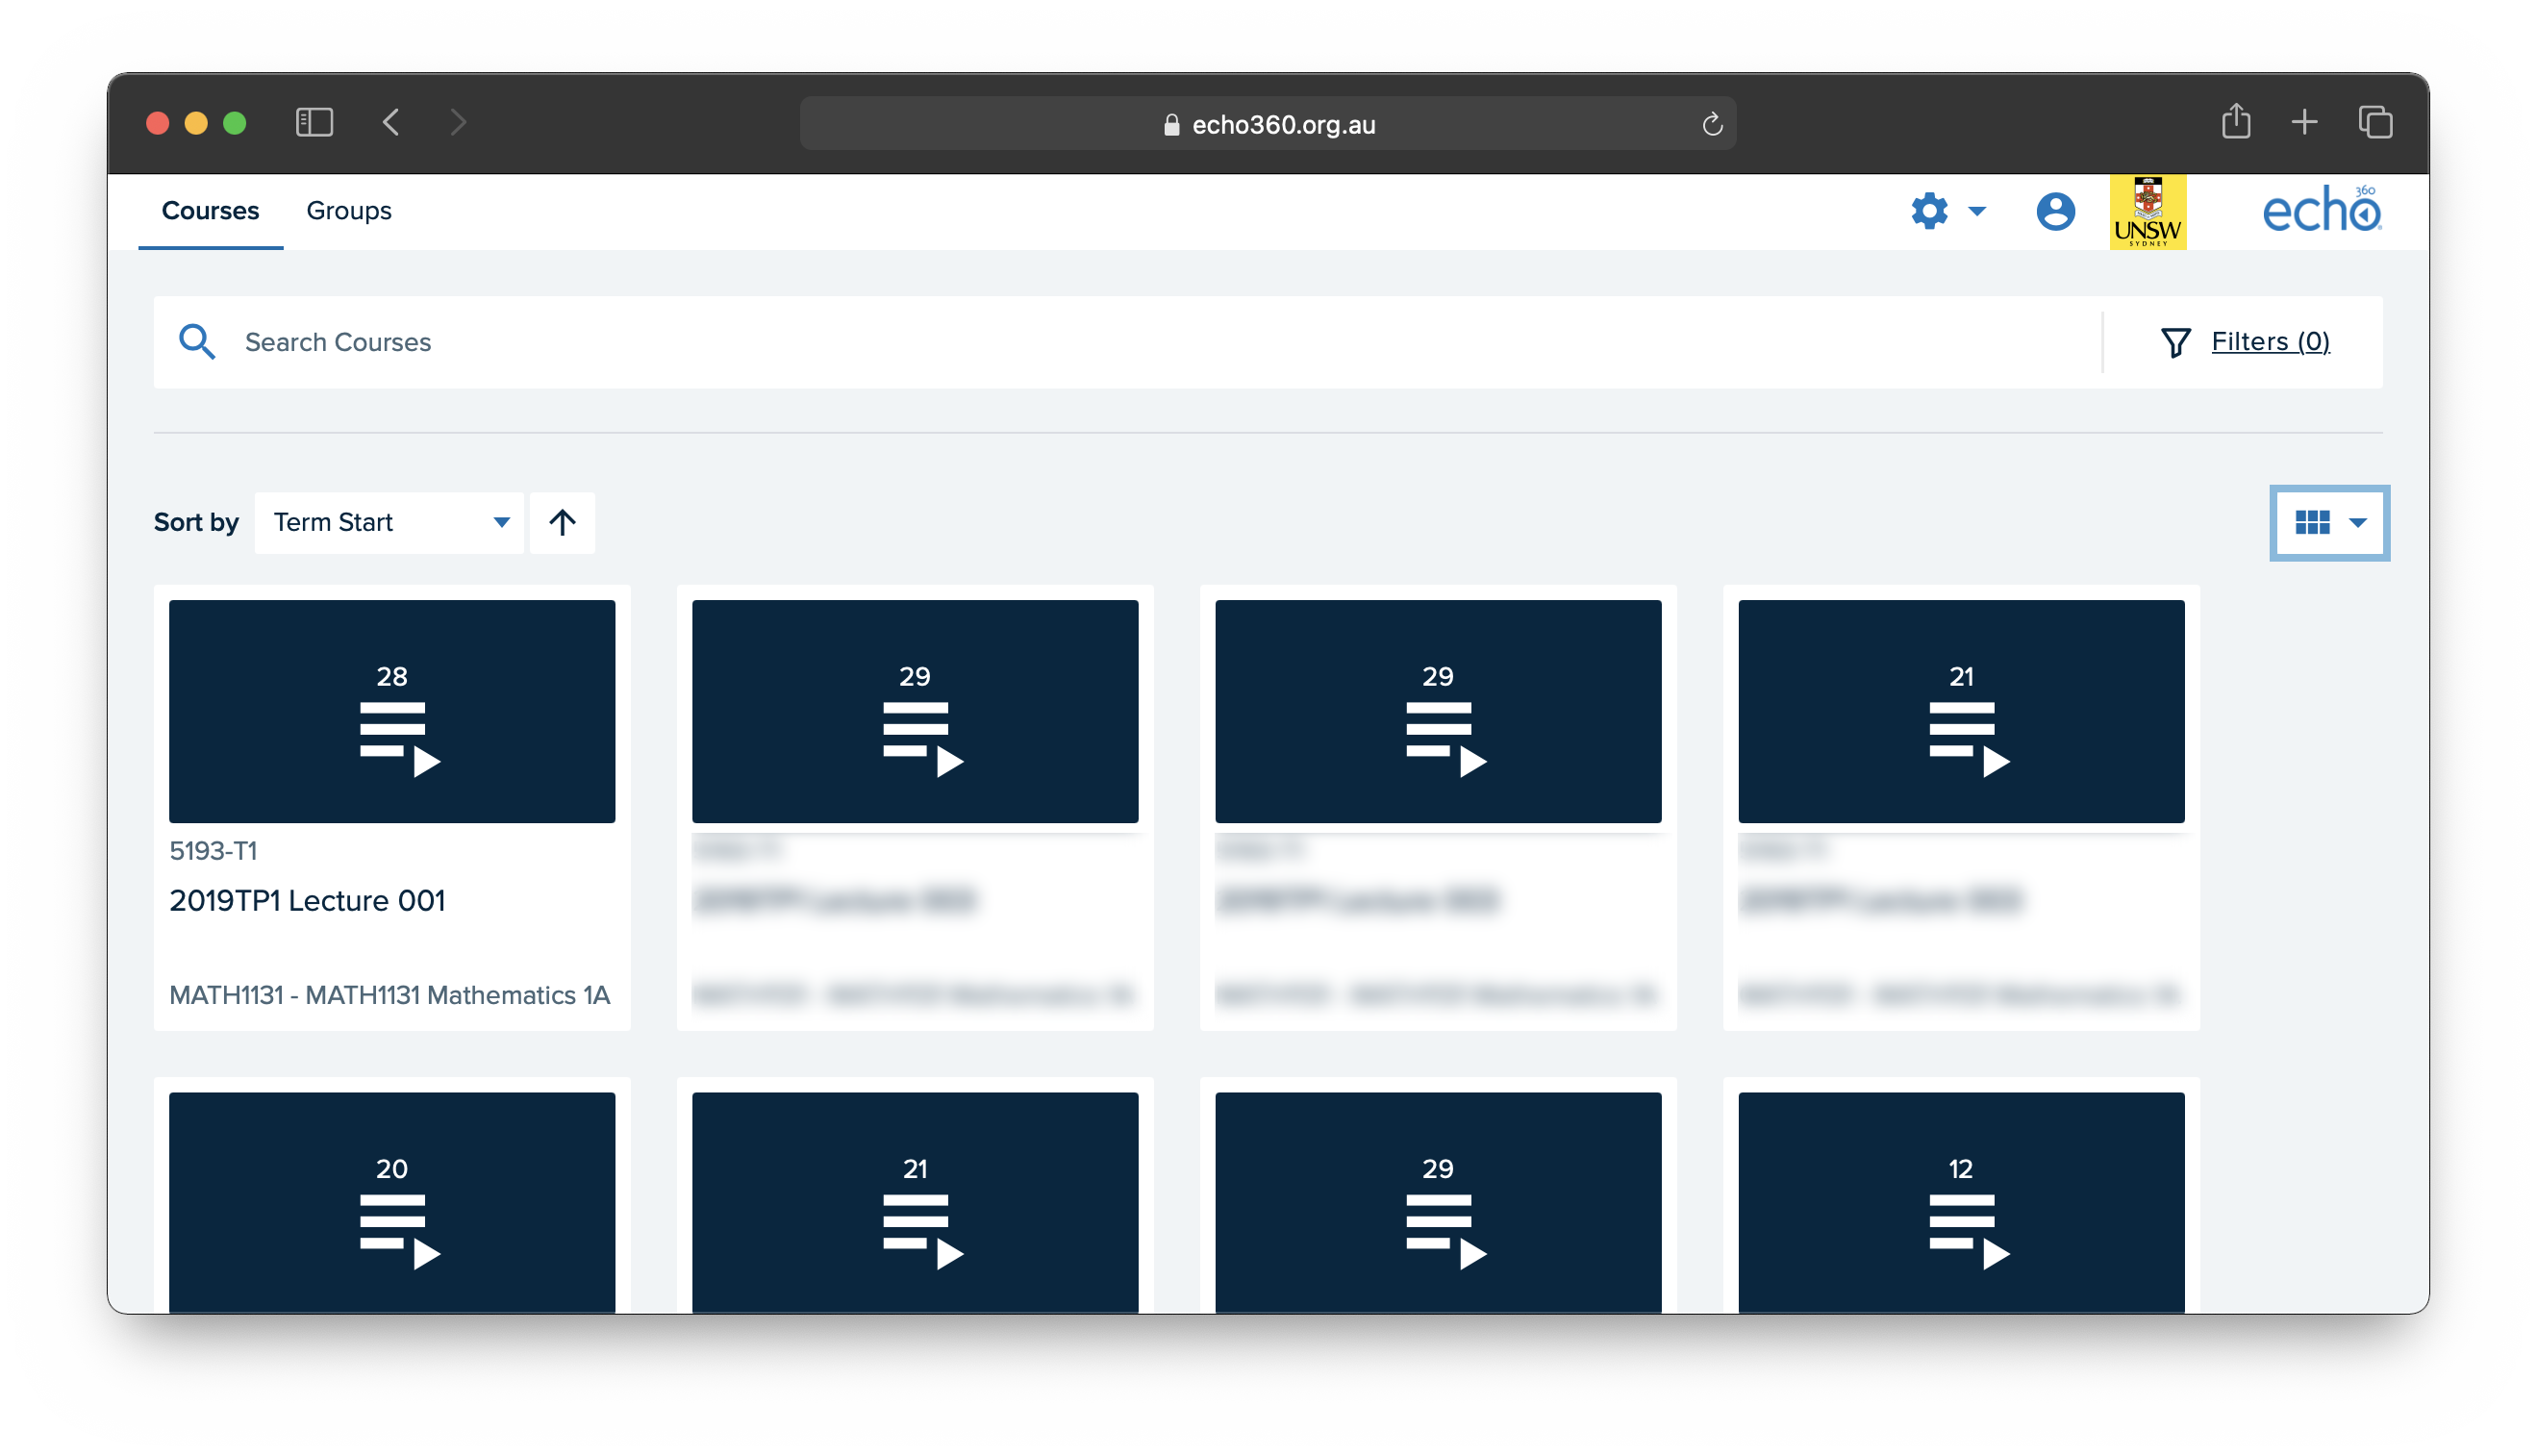Viewport: 2537px width, 1456px height.
Task: Click the grid view icon
Action: tap(2312, 523)
